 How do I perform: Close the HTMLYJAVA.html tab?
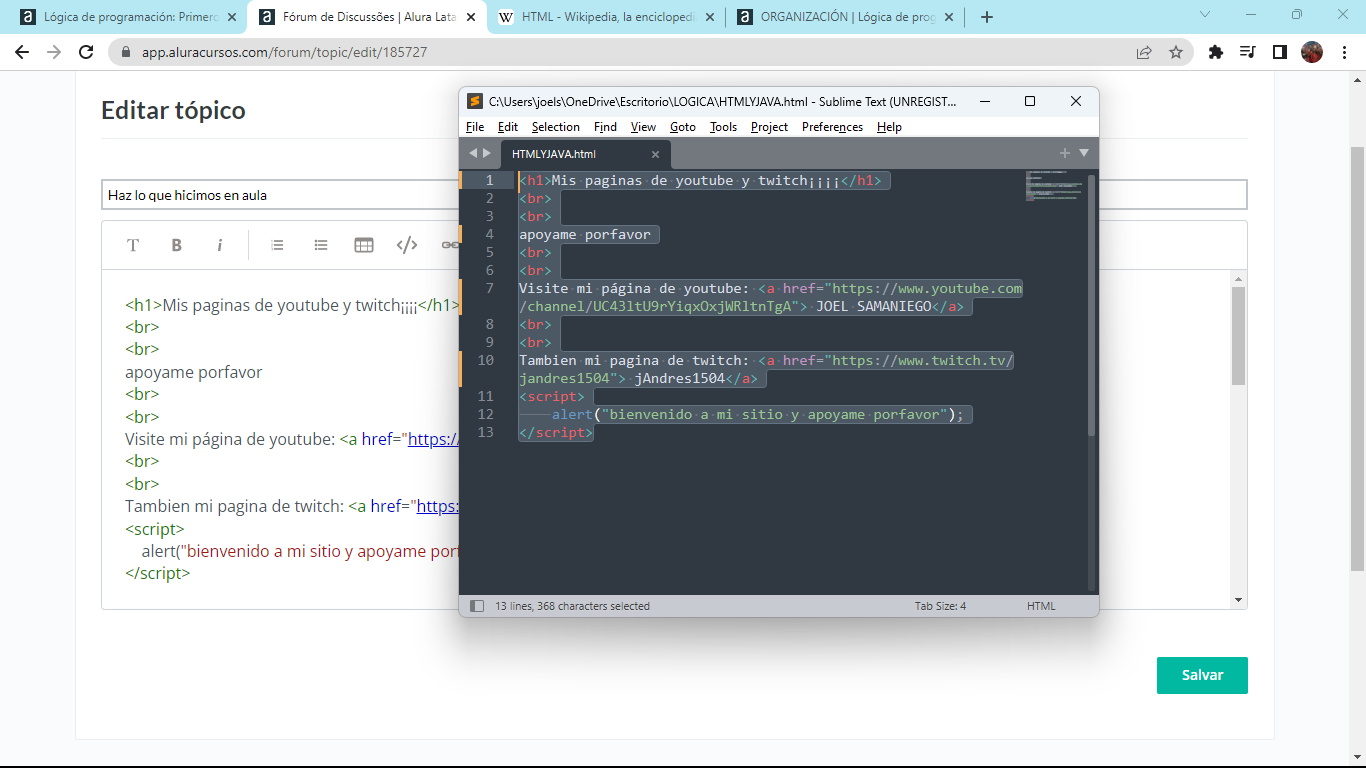(x=656, y=154)
